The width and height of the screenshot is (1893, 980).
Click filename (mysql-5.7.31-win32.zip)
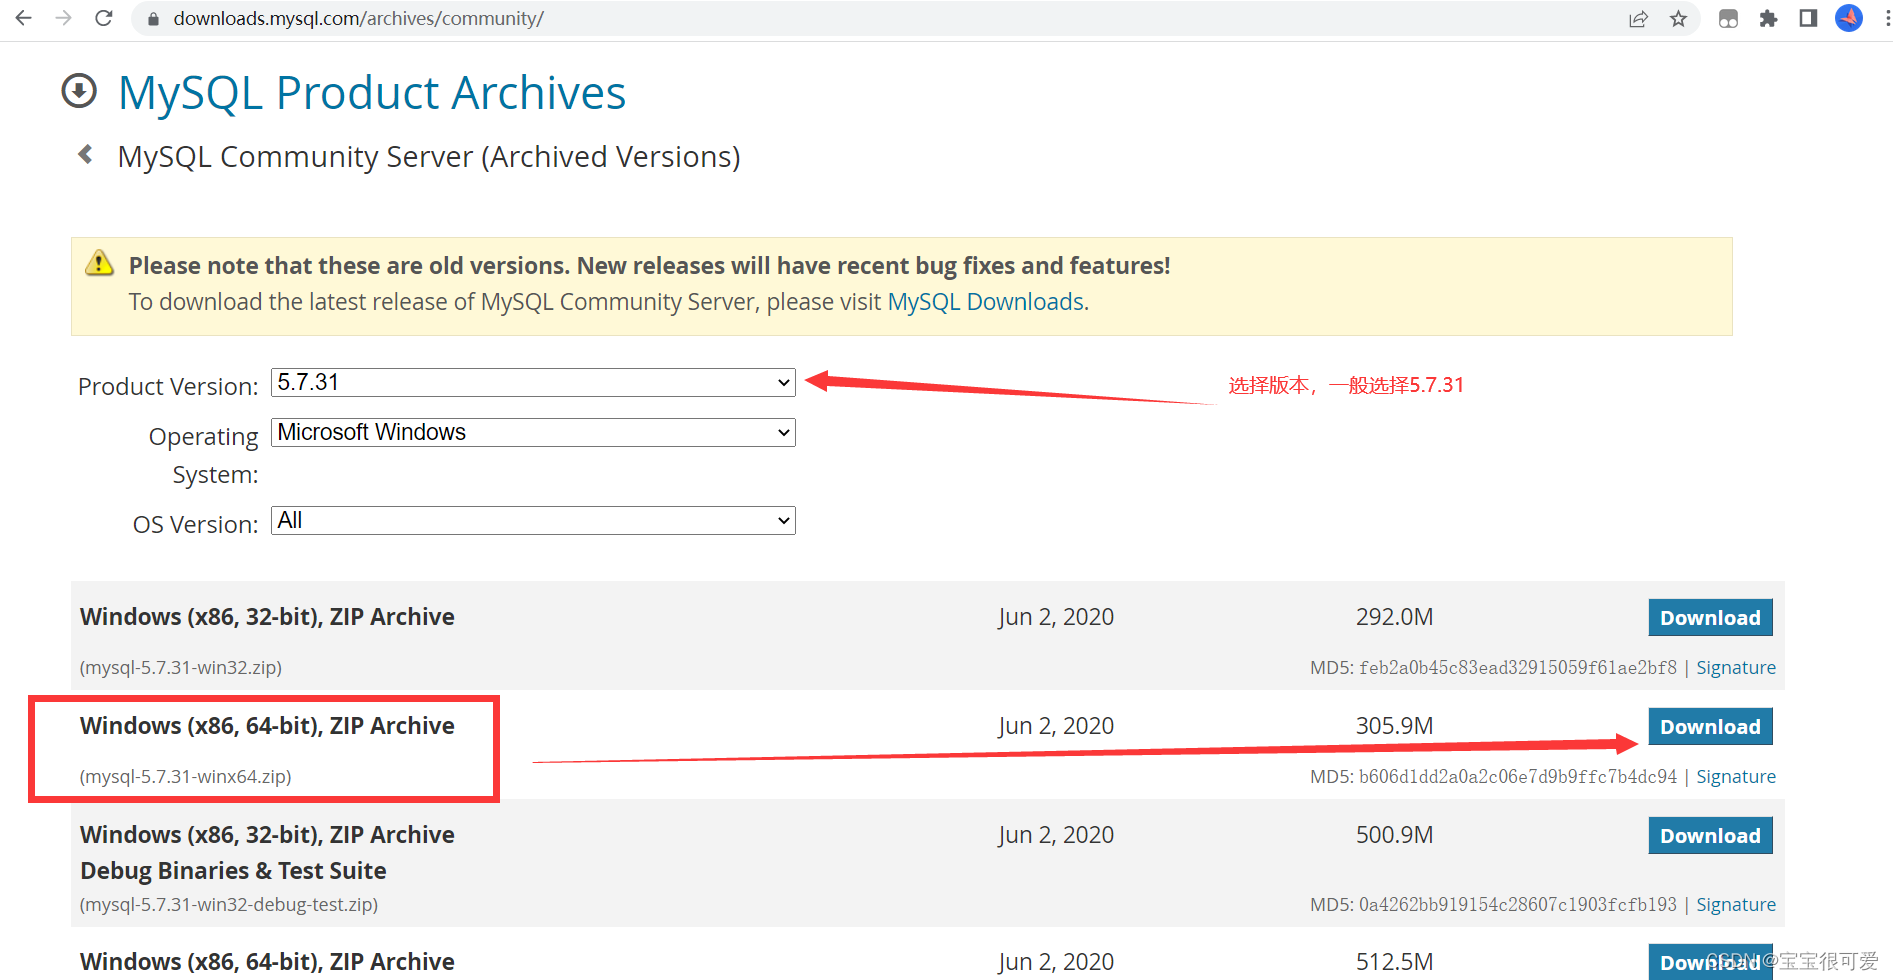[x=181, y=668]
